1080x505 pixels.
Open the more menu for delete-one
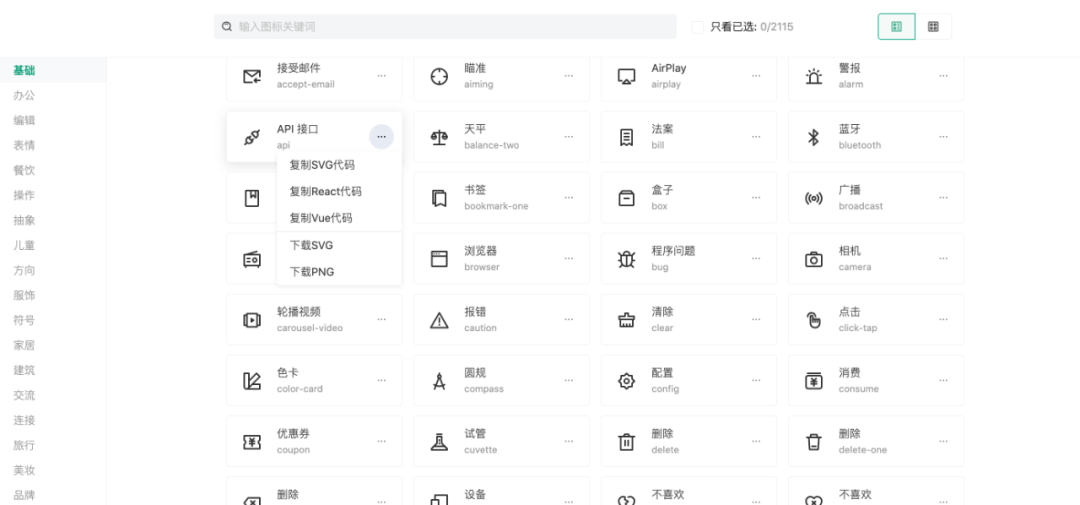click(x=944, y=441)
